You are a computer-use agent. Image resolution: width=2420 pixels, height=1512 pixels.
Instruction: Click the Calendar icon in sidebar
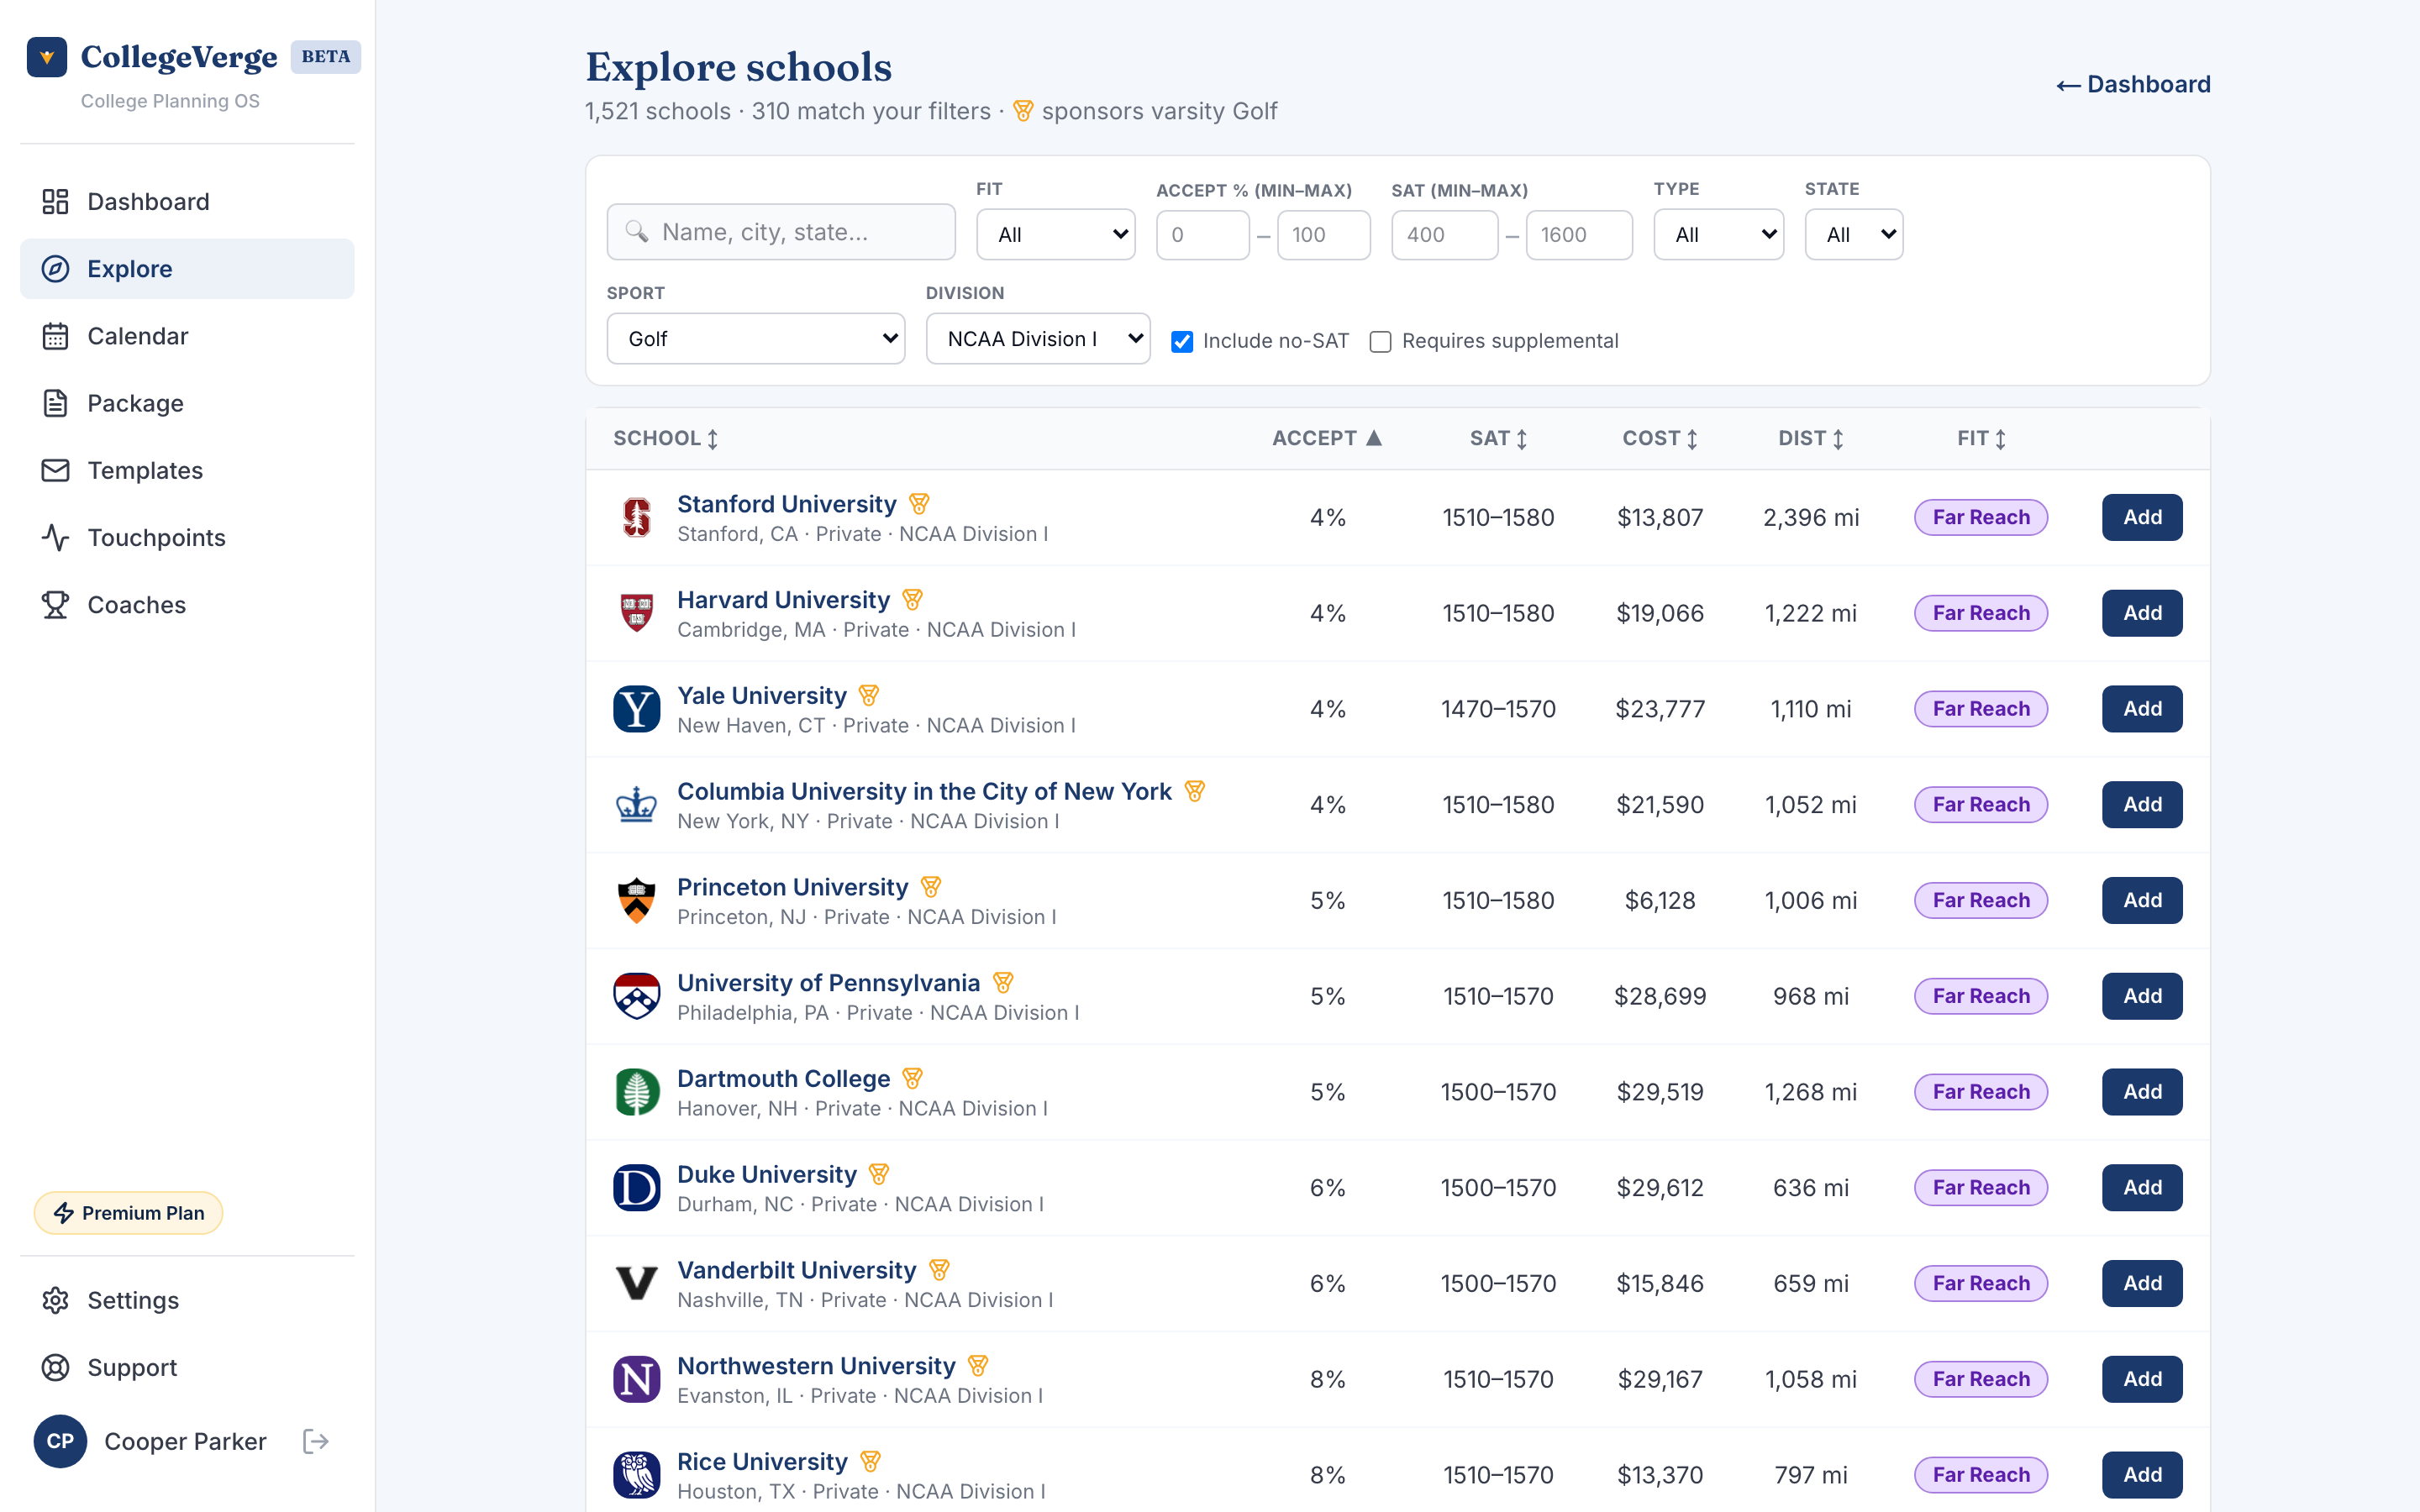pos(55,336)
